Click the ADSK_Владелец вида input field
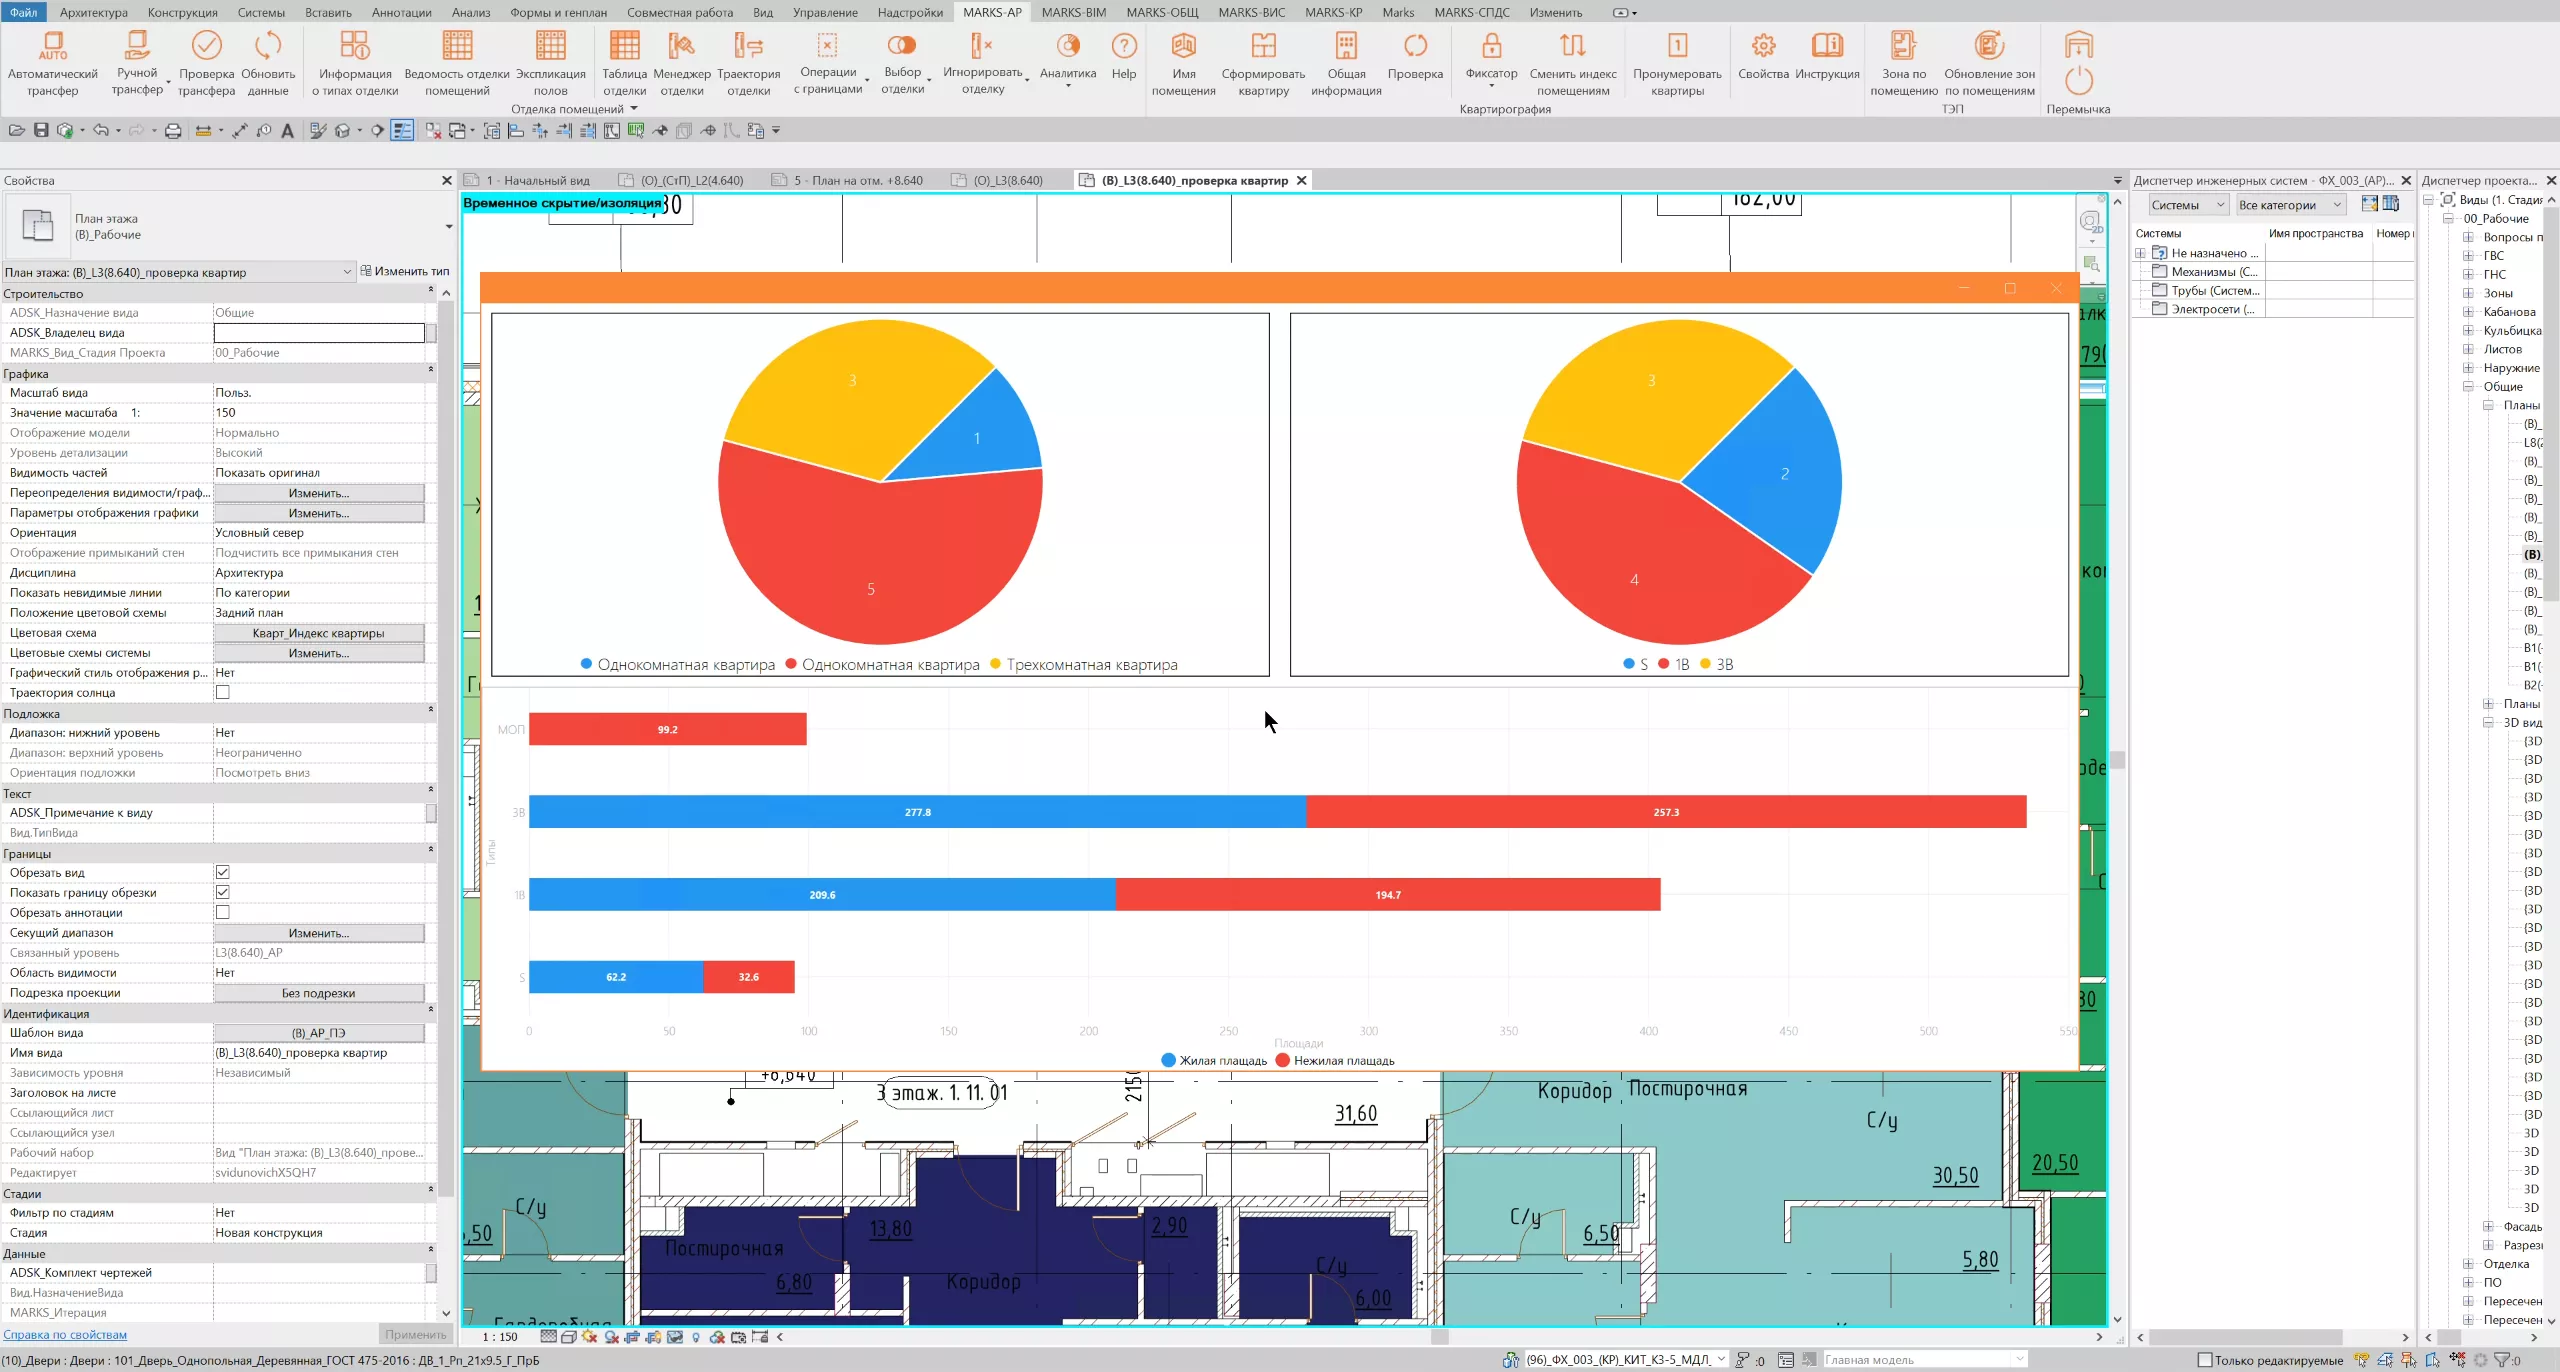The height and width of the screenshot is (1372, 2560). pyautogui.click(x=318, y=333)
